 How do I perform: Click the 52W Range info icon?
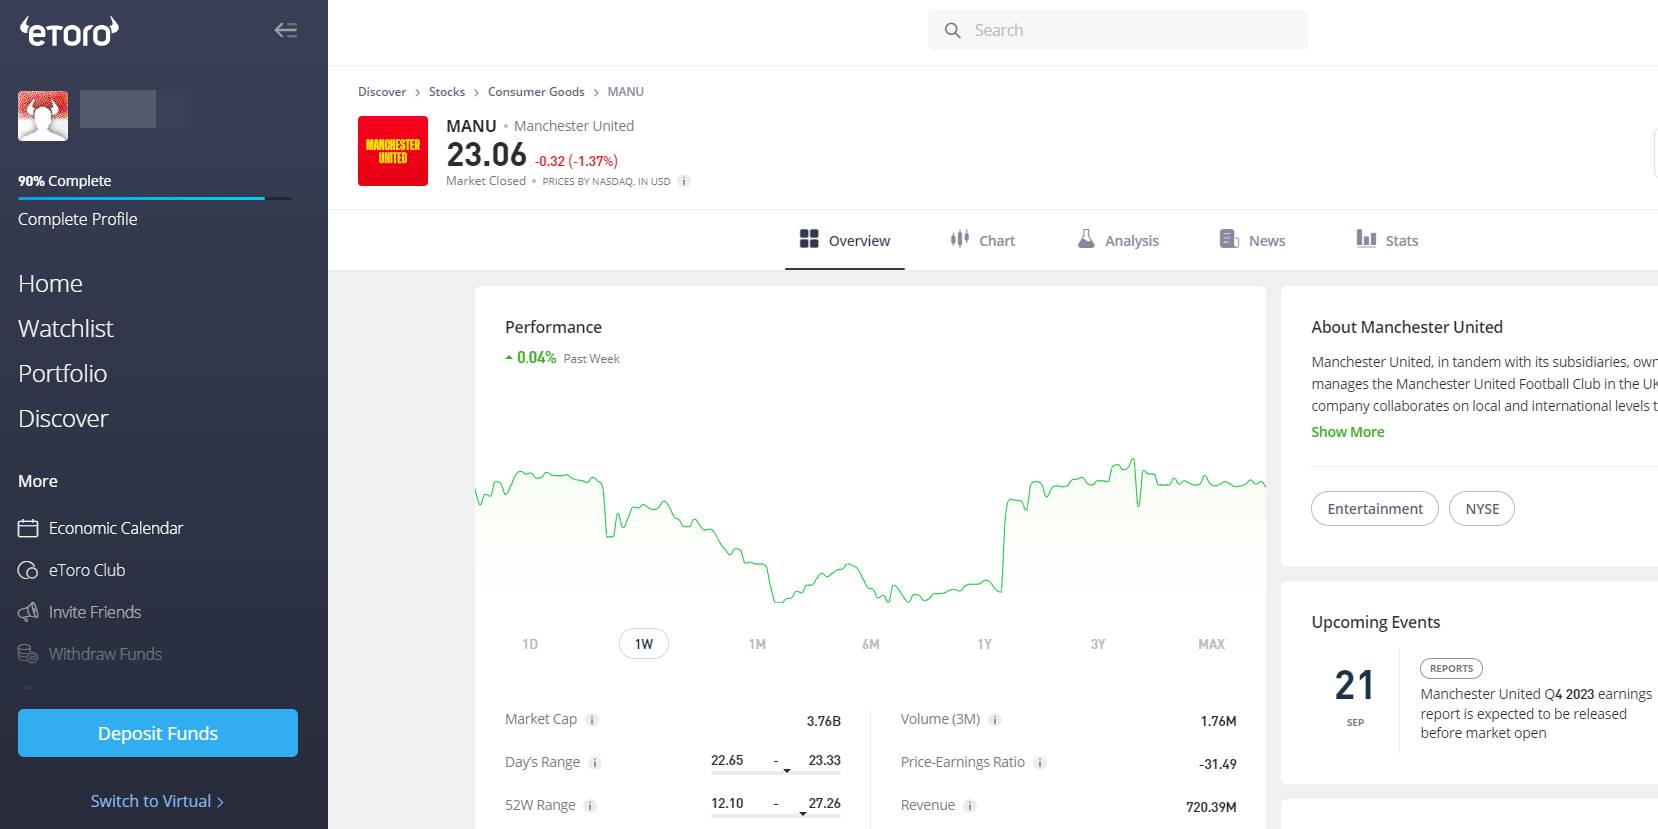click(x=590, y=806)
